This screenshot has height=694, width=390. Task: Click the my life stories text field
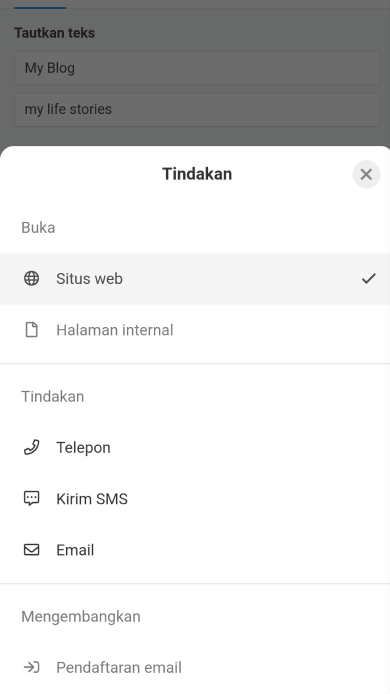coord(197,109)
